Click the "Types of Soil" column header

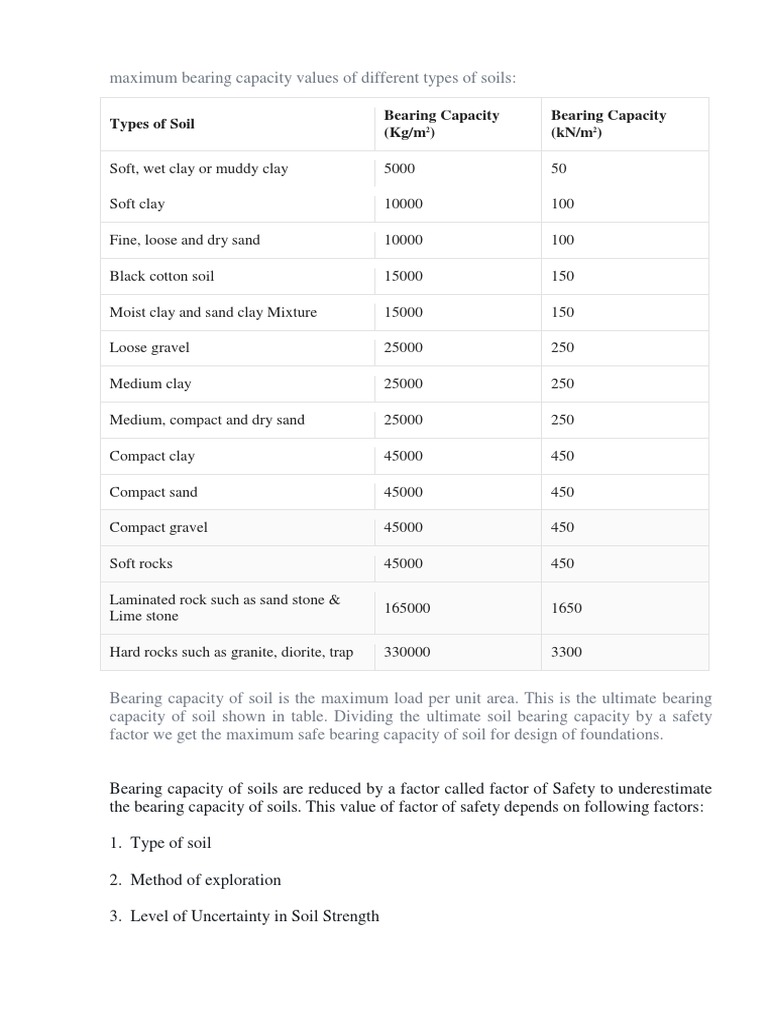pos(152,124)
